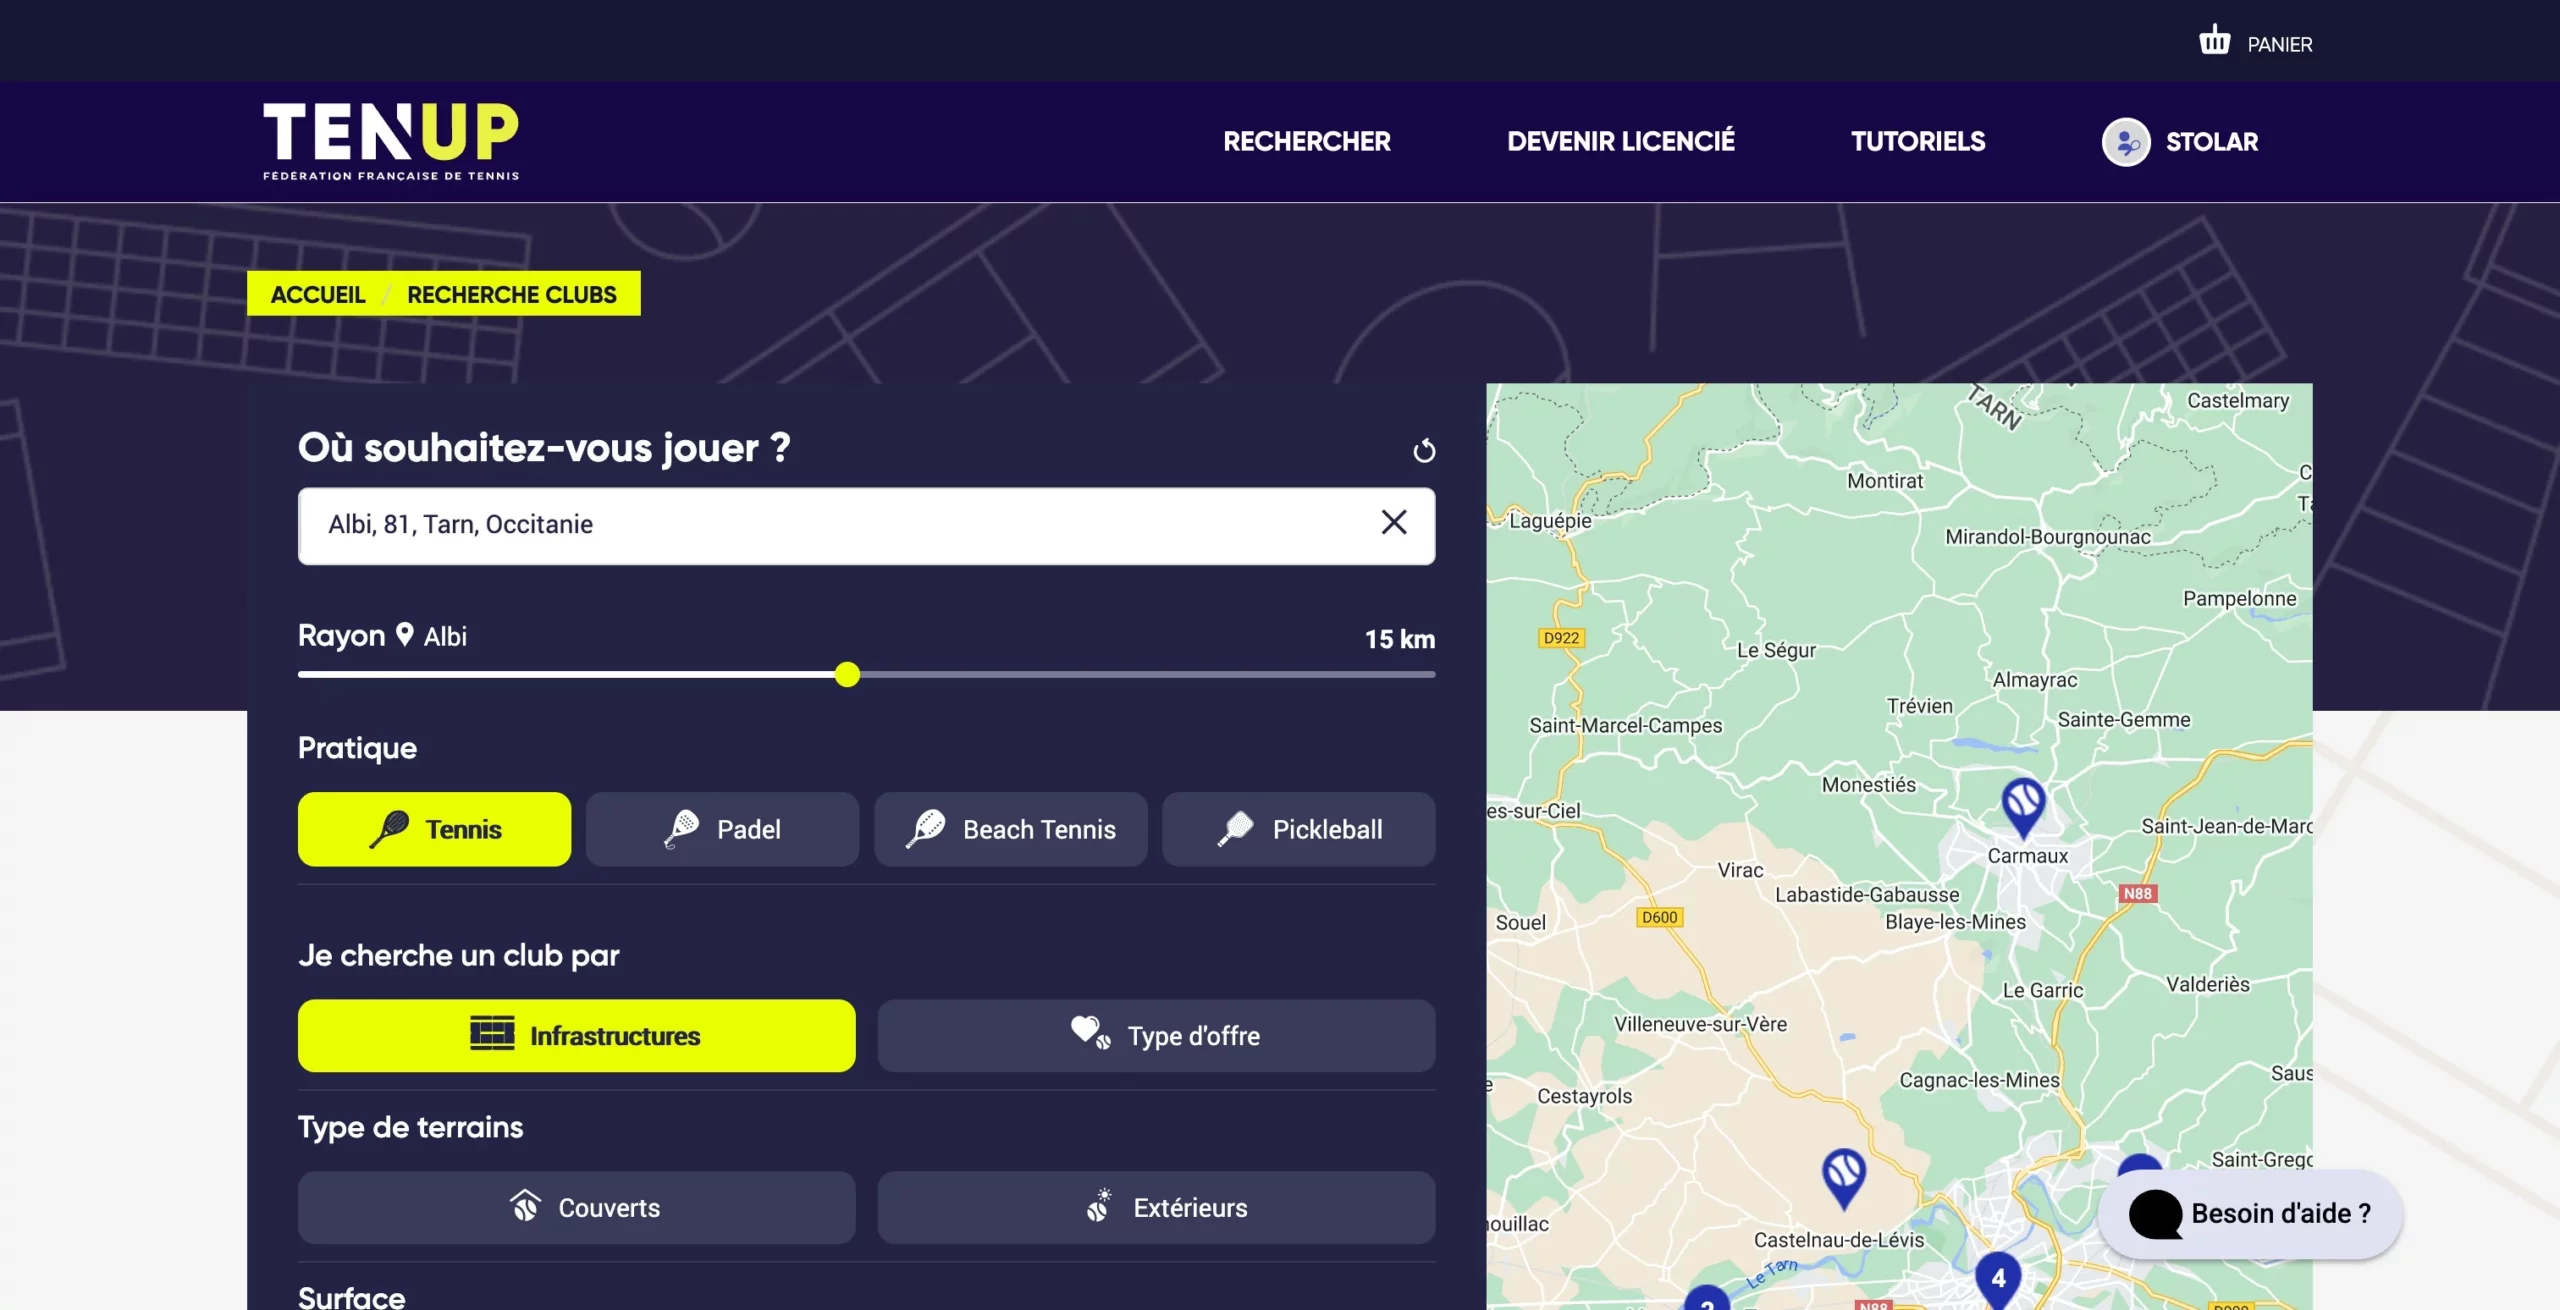2560x1310 pixels.
Task: Click the Montirat map label
Action: tap(1884, 481)
